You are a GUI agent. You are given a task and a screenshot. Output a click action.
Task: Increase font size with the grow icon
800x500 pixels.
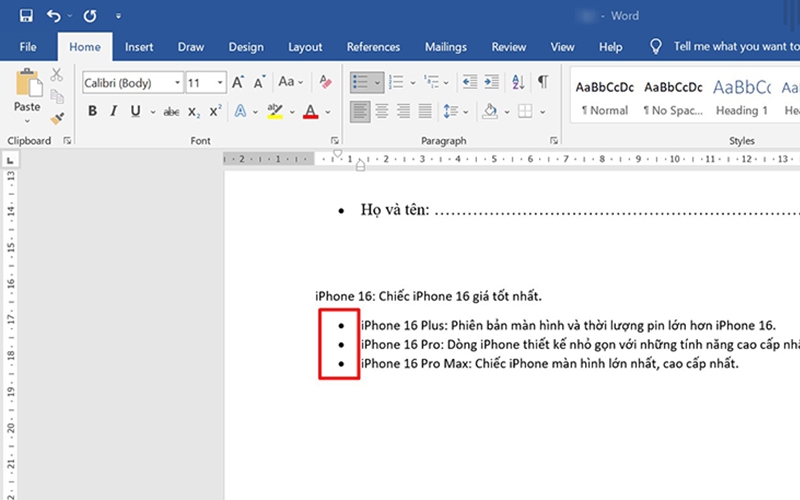[238, 82]
